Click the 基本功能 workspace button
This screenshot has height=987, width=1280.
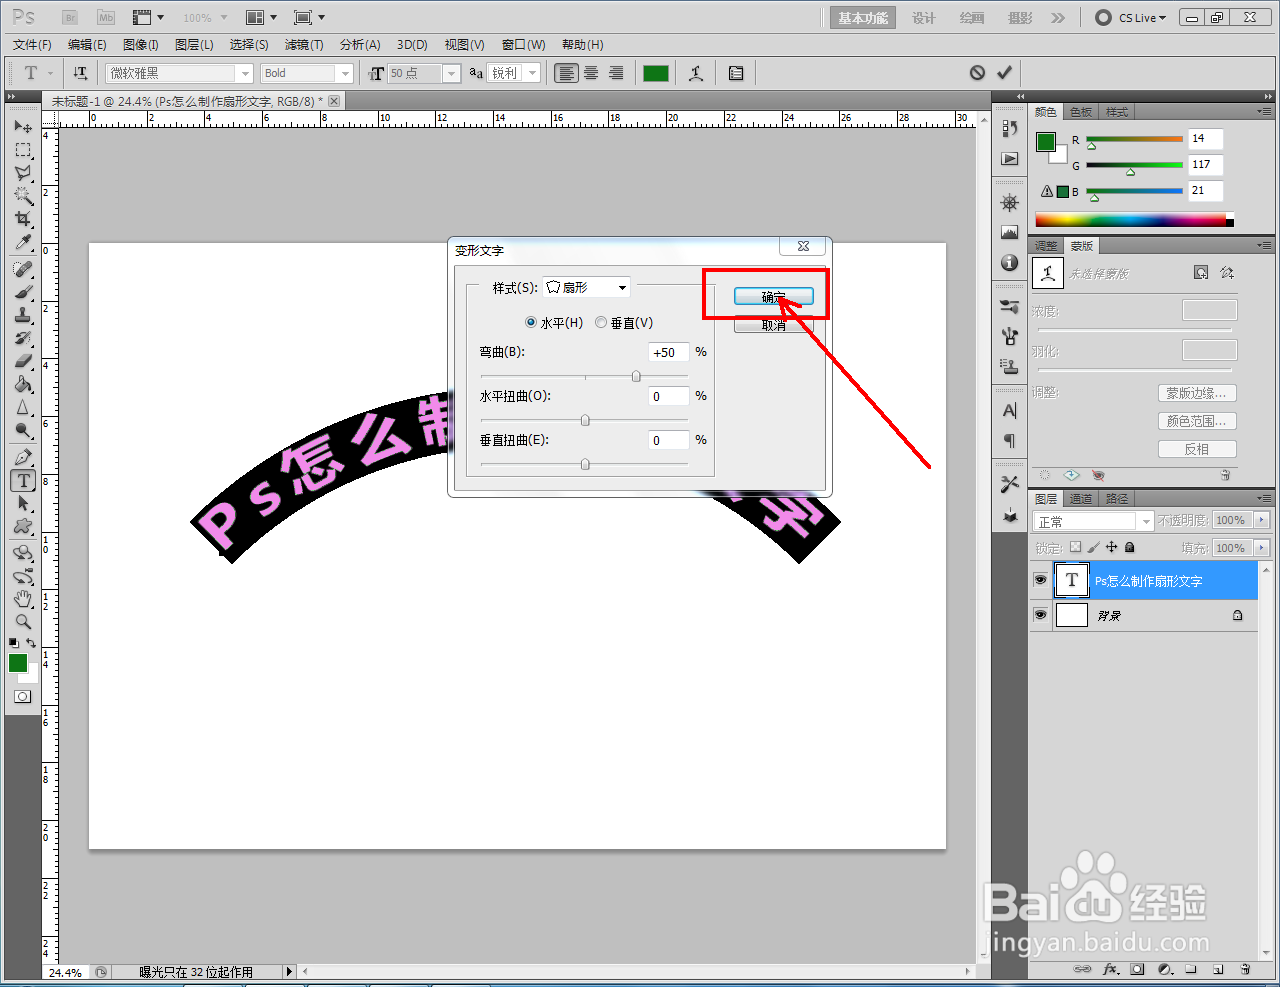pos(863,18)
